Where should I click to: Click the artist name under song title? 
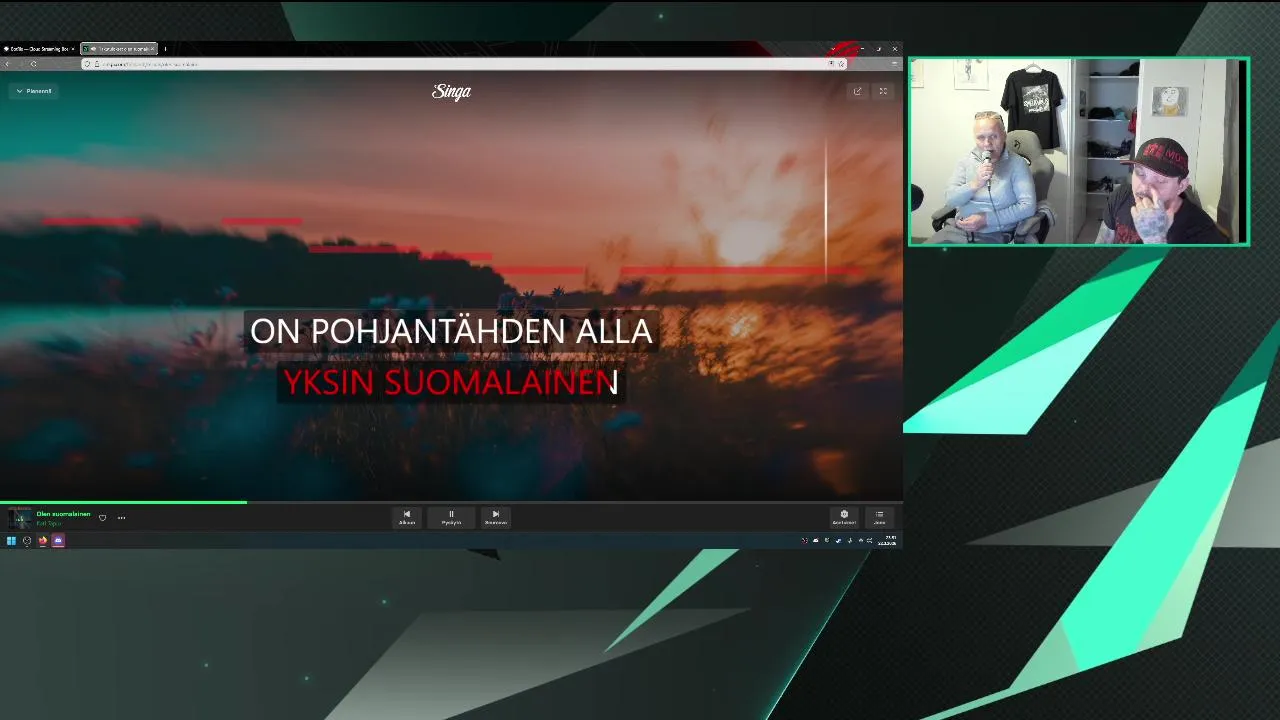pos(49,523)
